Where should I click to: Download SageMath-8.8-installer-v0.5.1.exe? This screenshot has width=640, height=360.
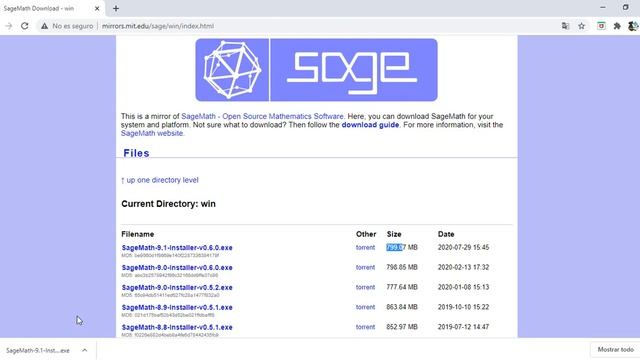click(177, 327)
